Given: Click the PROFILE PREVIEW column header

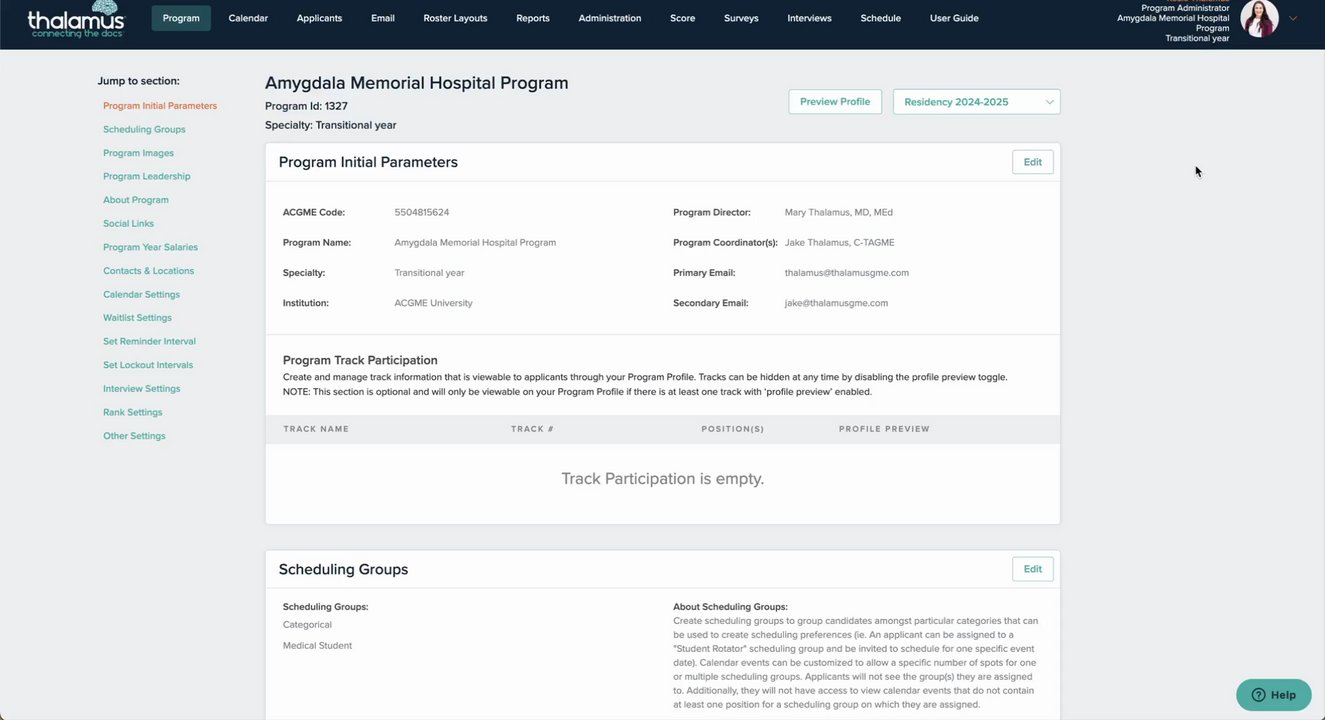Looking at the screenshot, I should 884,429.
